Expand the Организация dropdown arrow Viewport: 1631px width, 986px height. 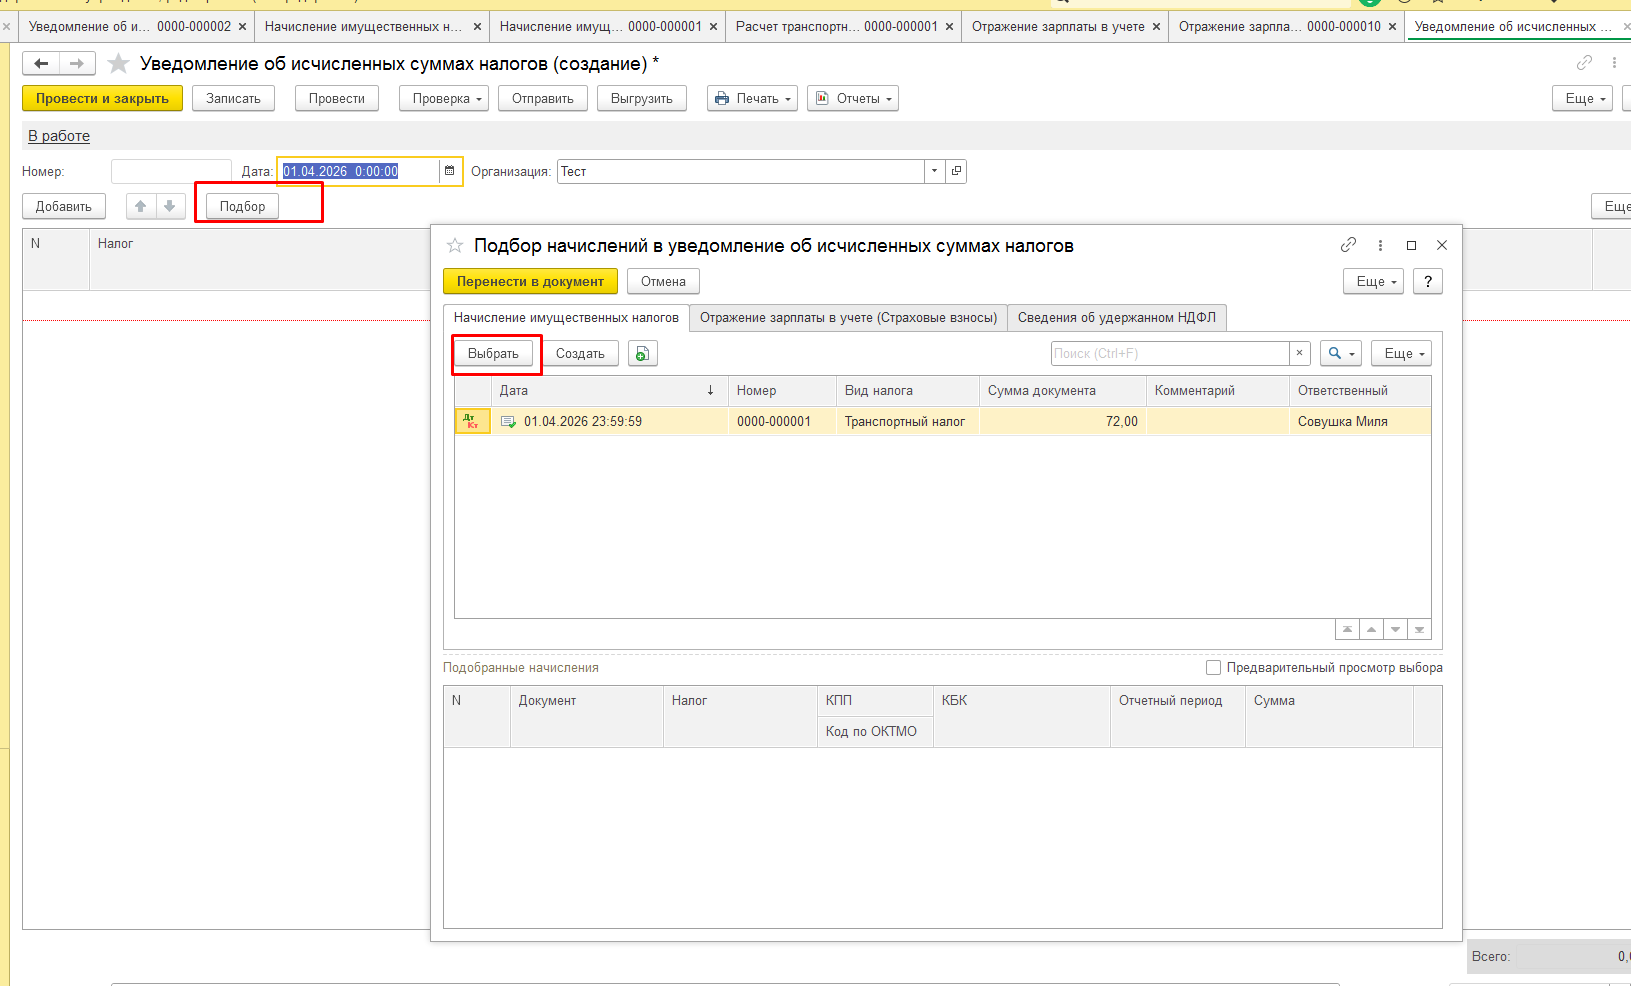[935, 171]
